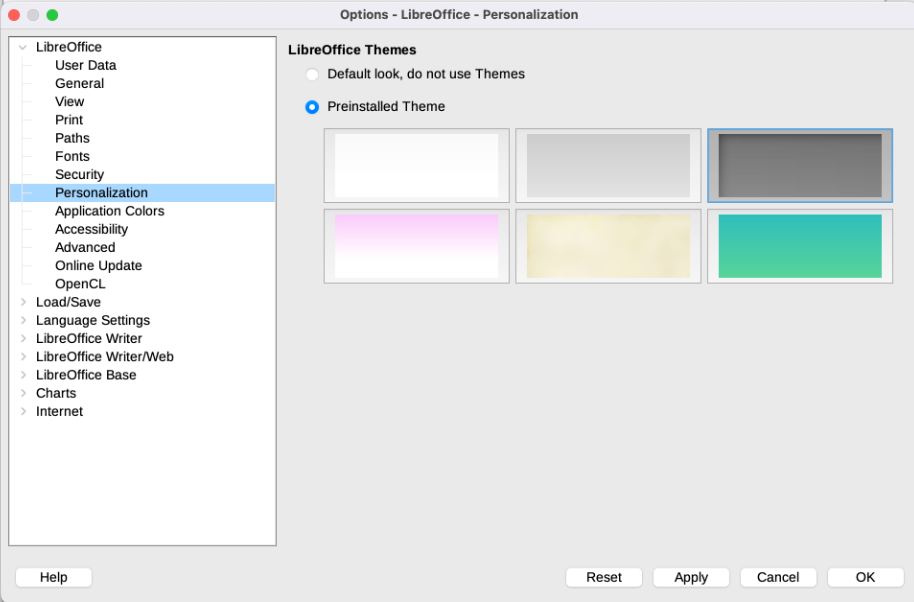The width and height of the screenshot is (914, 602).
Task: Open the Advanced options page
Action: pos(85,247)
